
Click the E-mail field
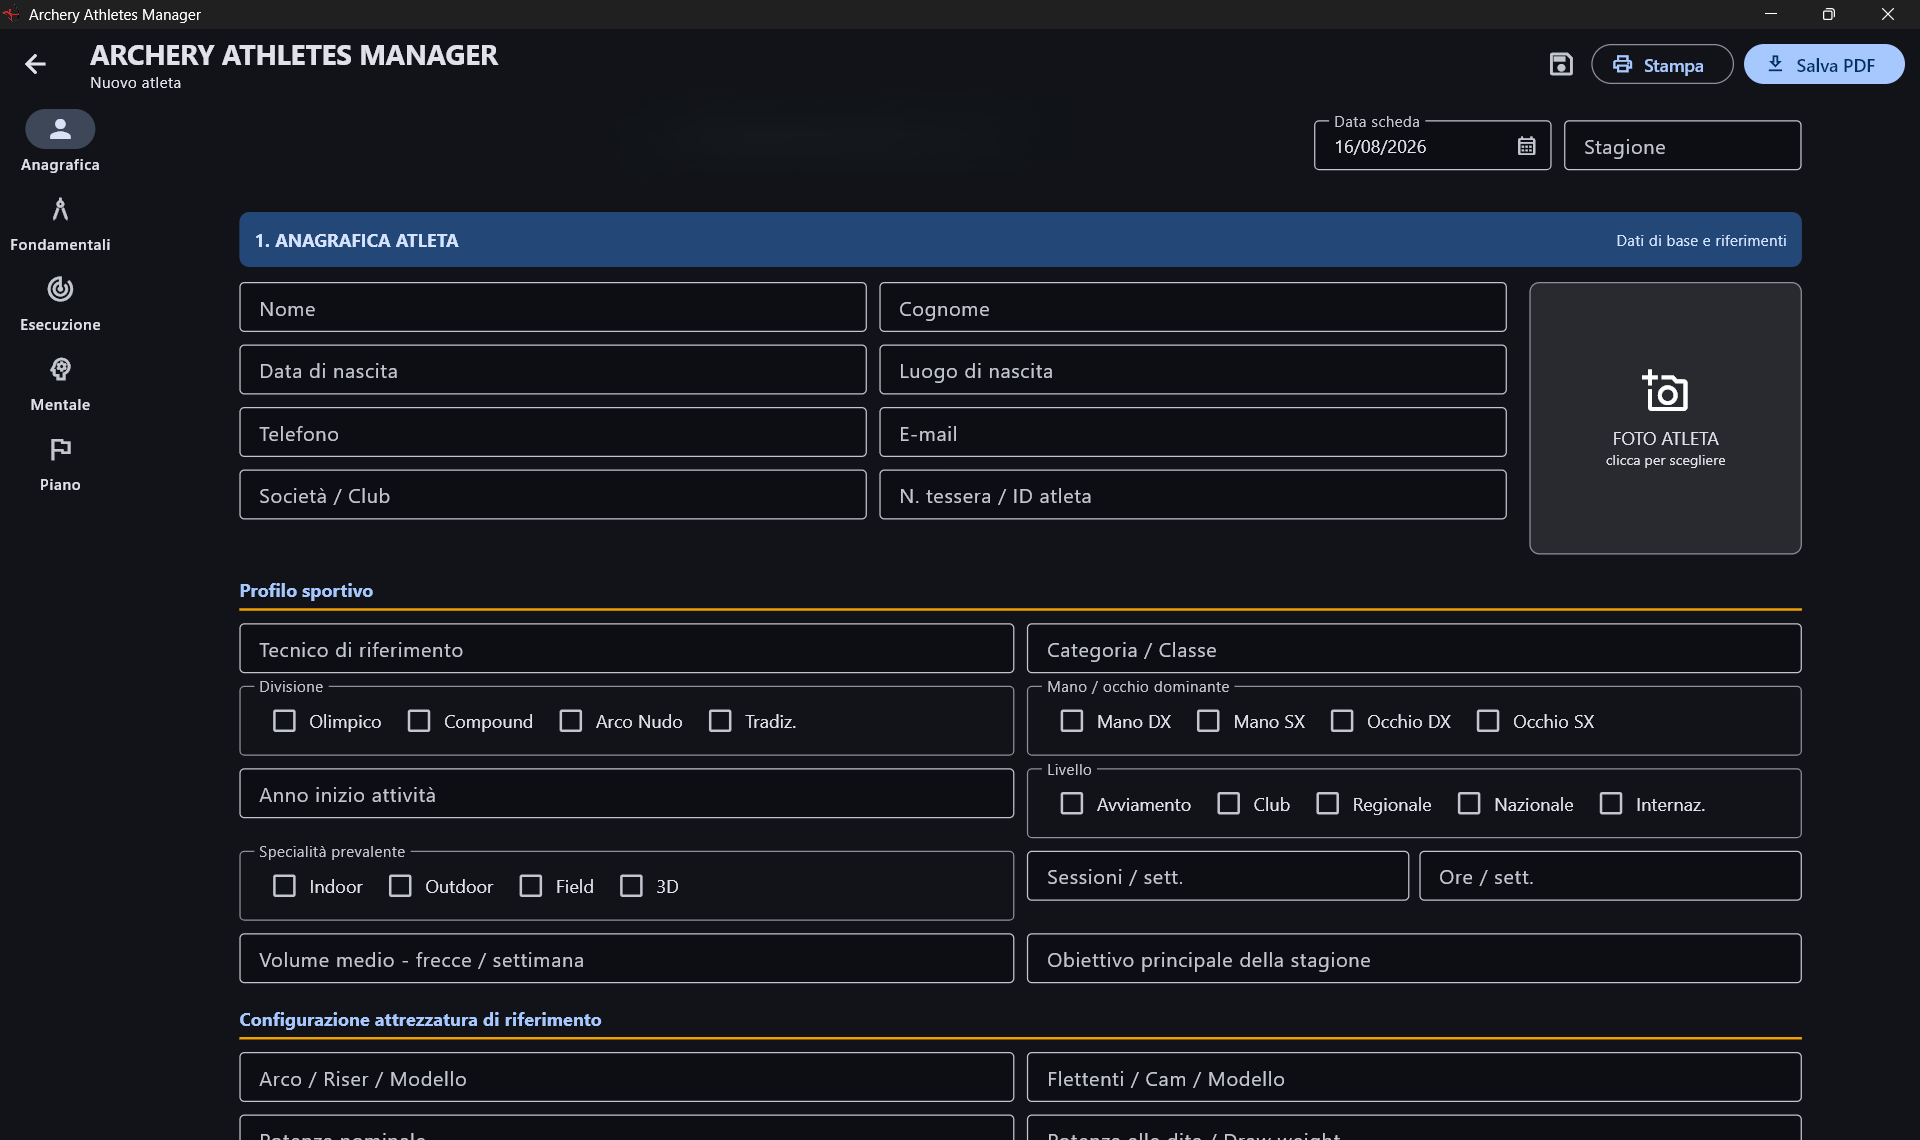(x=1193, y=432)
